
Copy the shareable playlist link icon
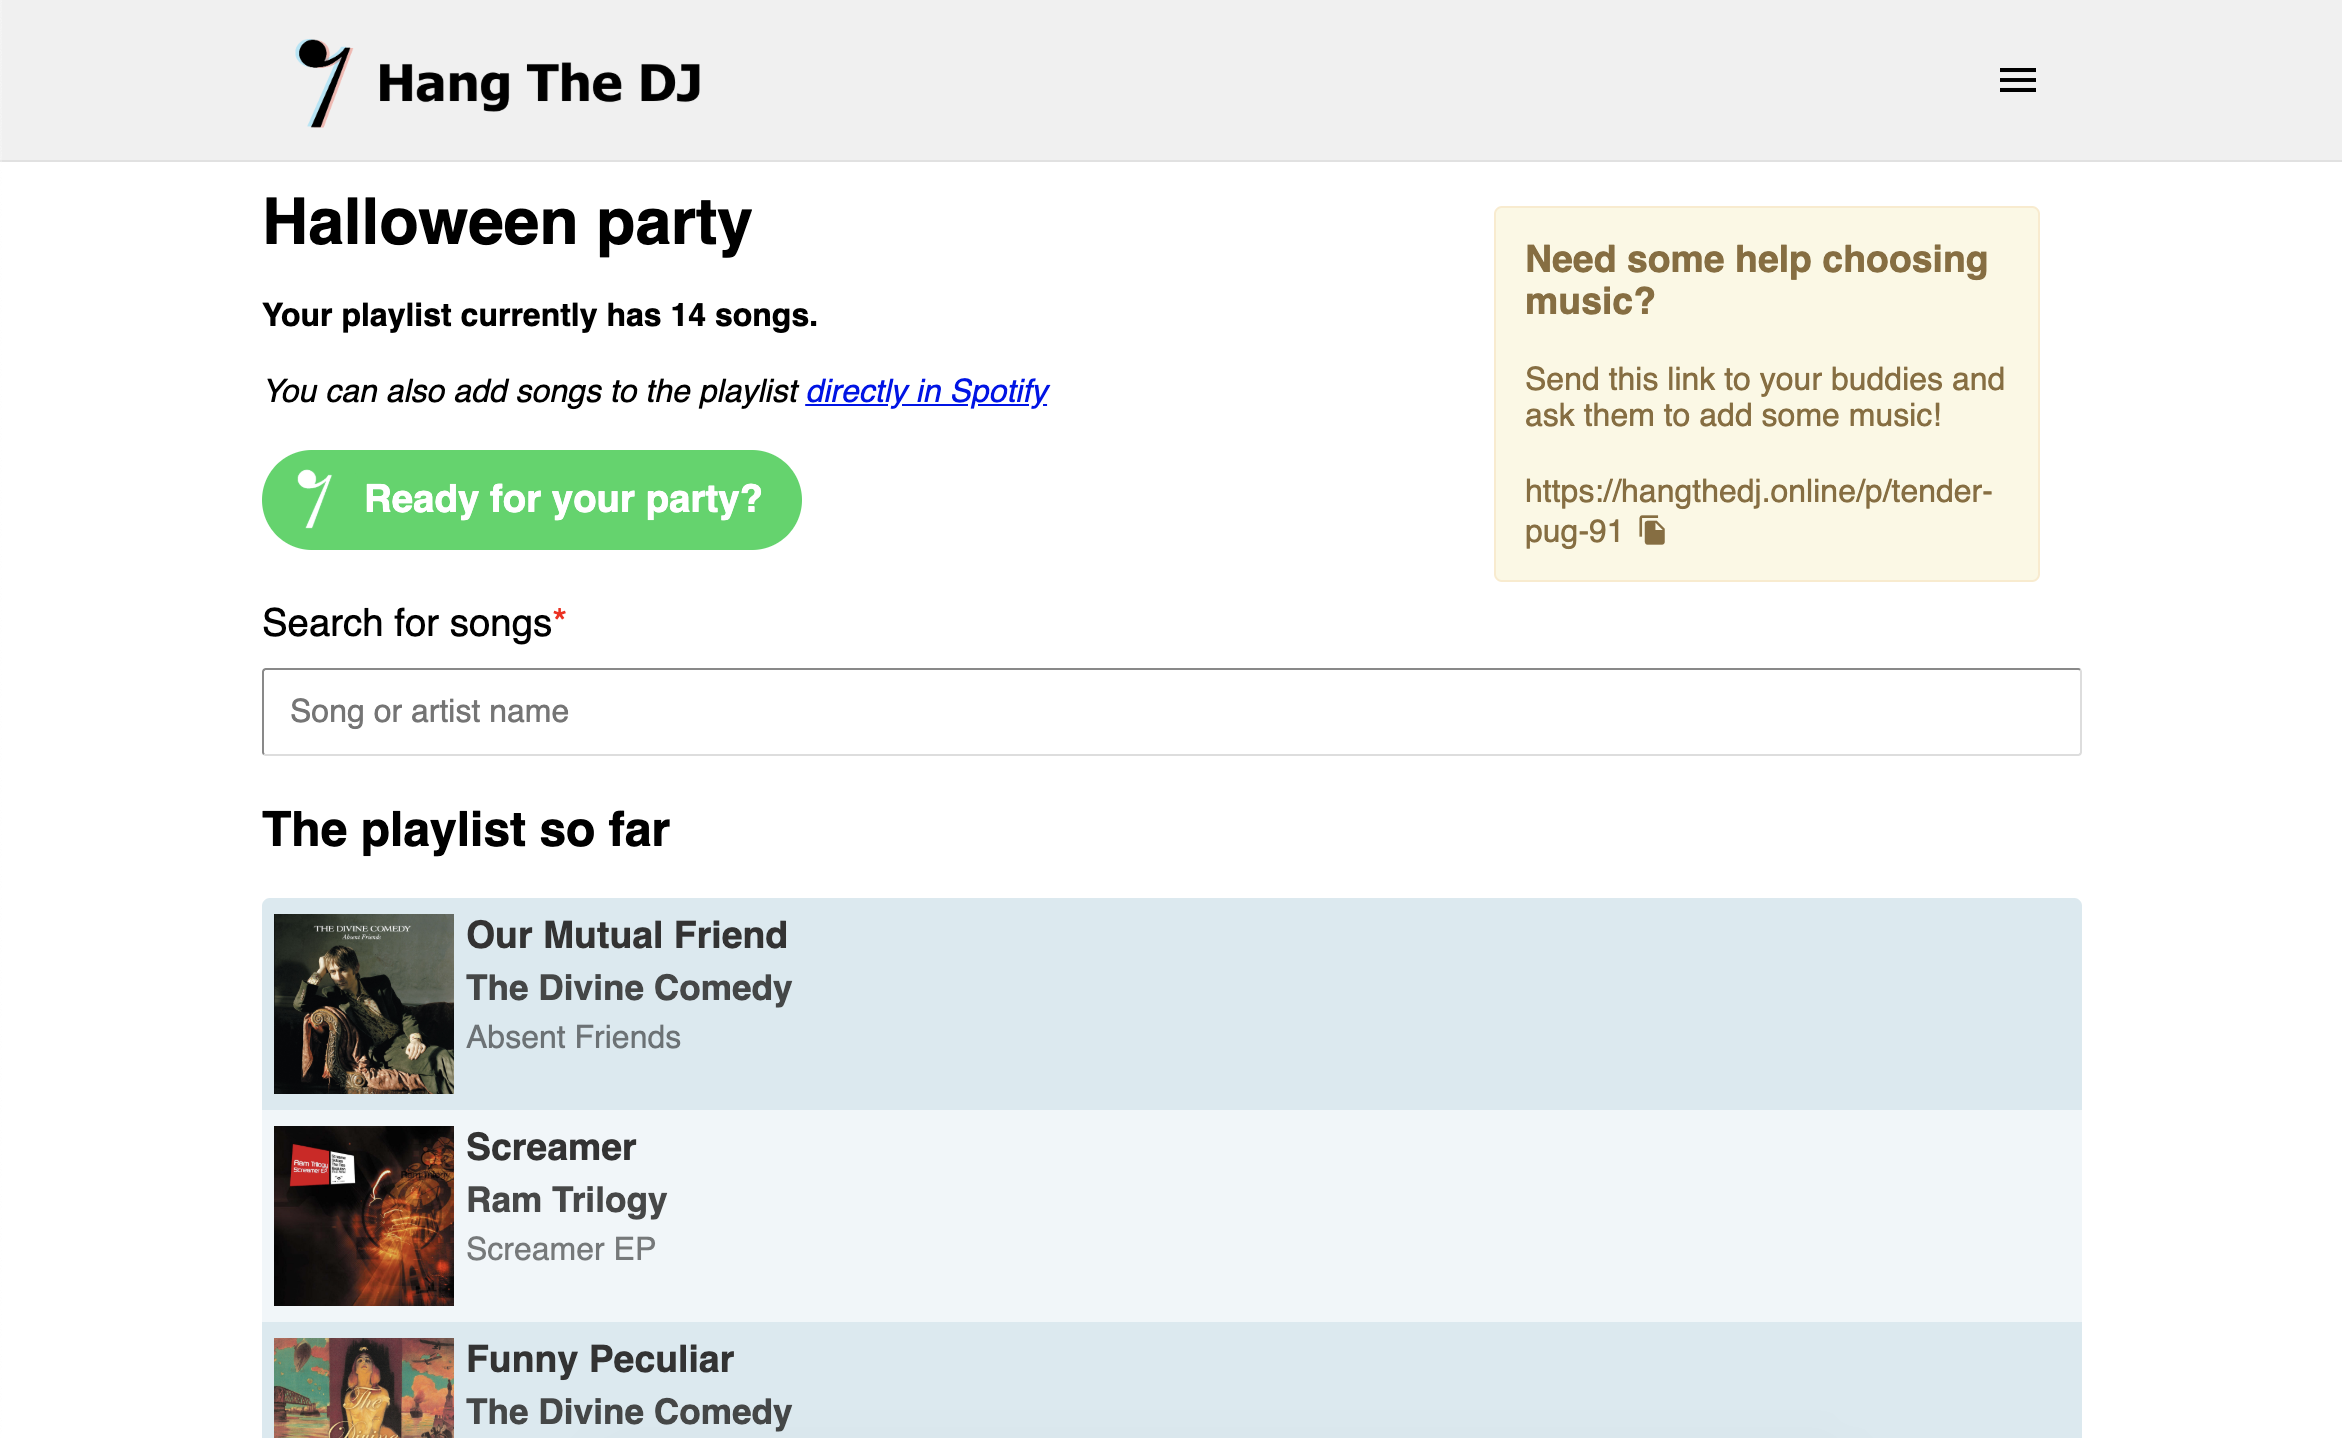click(1651, 531)
